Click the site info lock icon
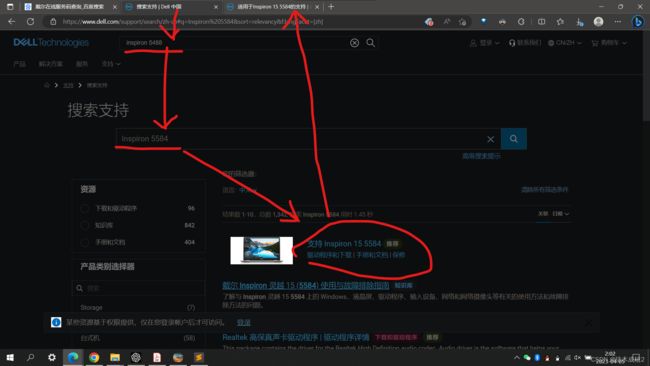The width and height of the screenshot is (650, 366). [53, 22]
